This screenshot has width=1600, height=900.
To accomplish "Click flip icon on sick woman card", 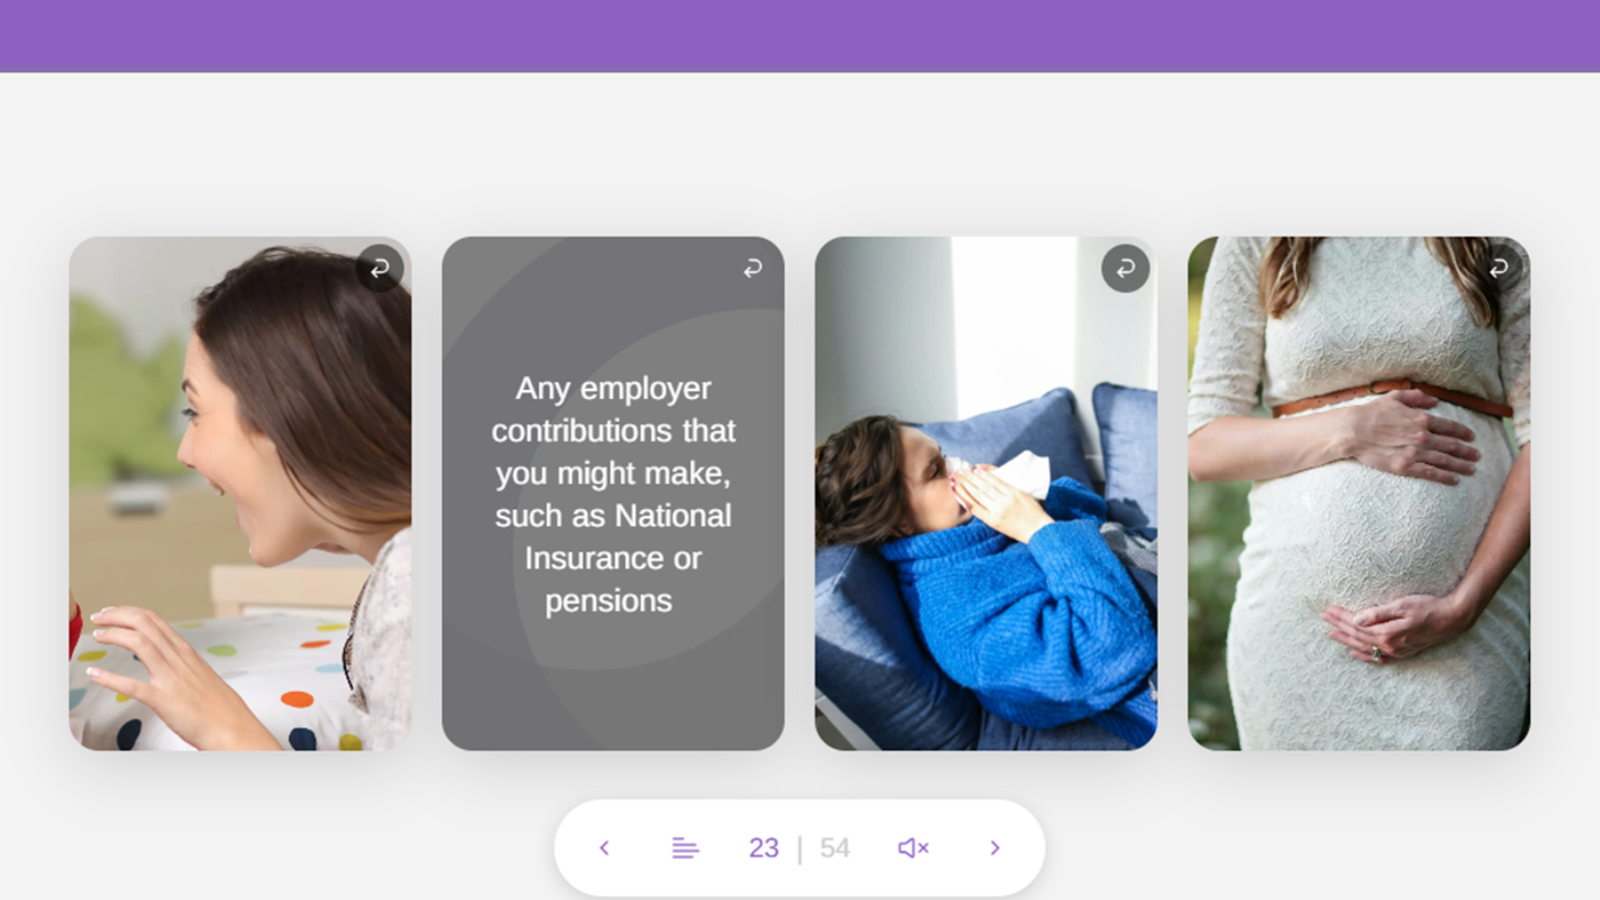I will tap(1125, 268).
